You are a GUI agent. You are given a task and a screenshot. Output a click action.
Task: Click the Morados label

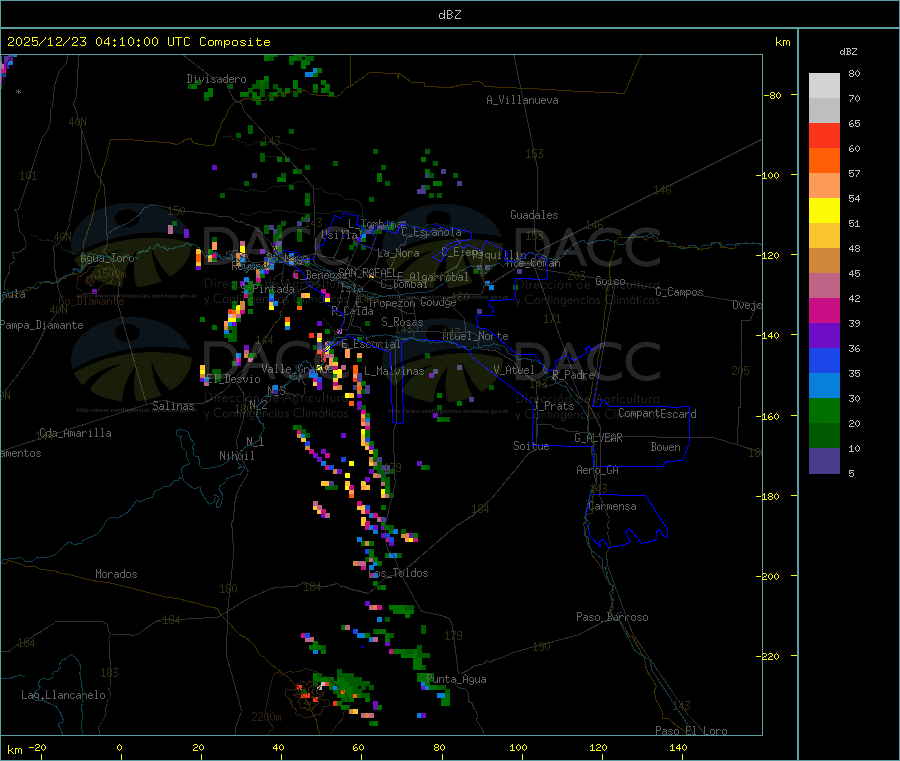(x=116, y=574)
